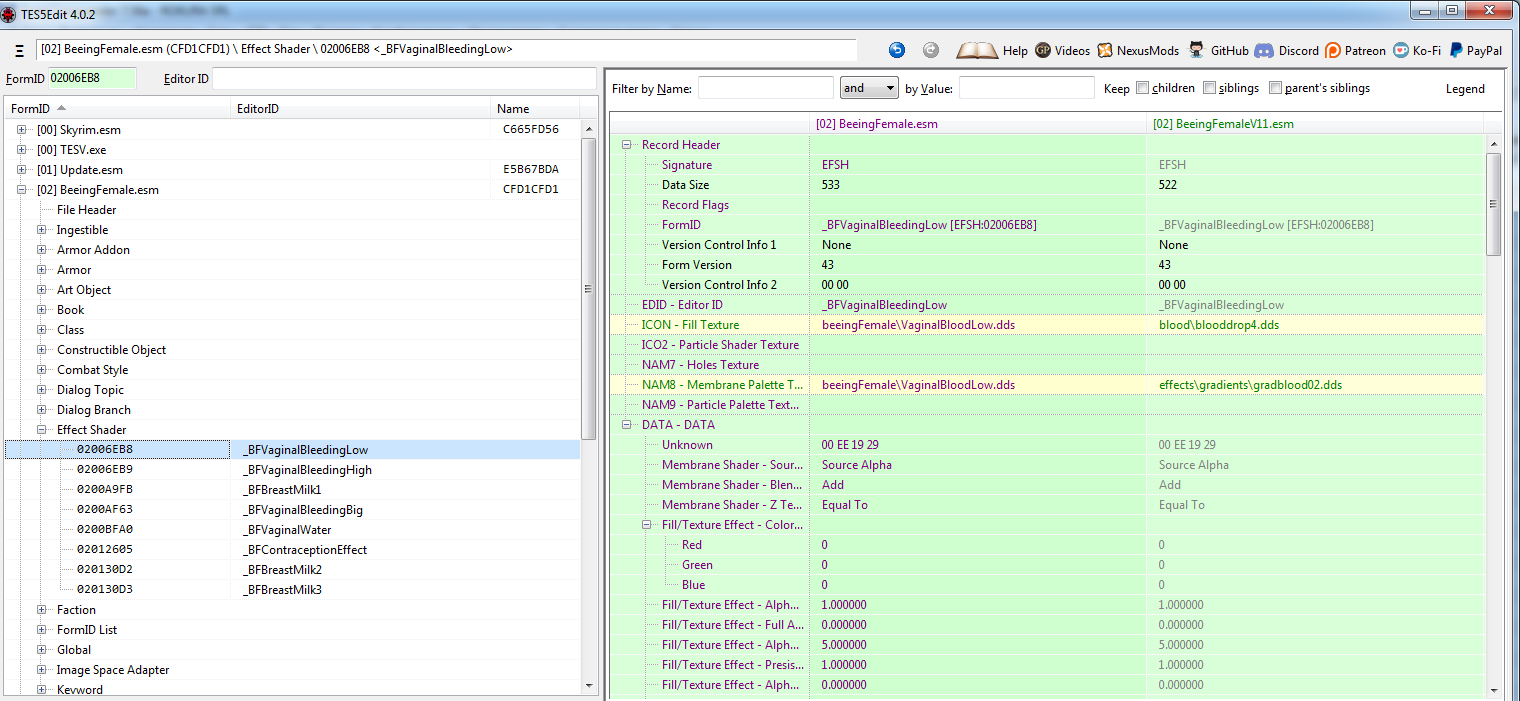Click effects\gradients\gradblood02.dds value
The image size is (1520, 701).
coord(1250,385)
